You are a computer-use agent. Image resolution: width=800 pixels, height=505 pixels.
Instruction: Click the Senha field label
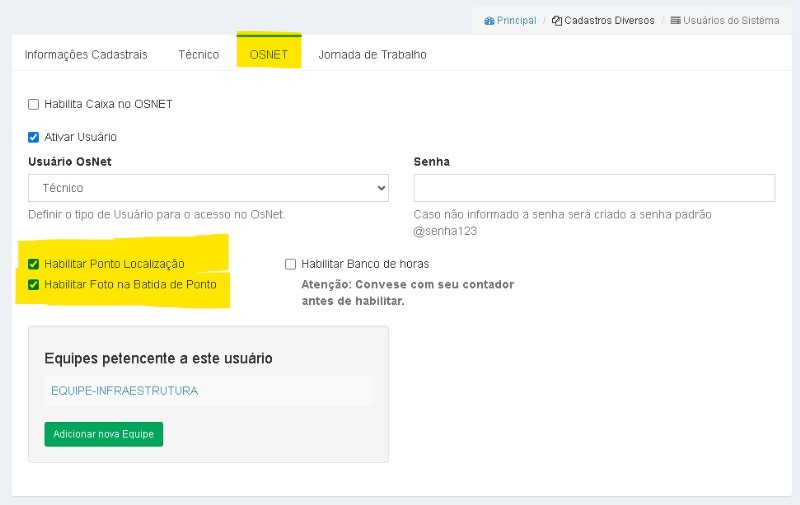pos(432,162)
